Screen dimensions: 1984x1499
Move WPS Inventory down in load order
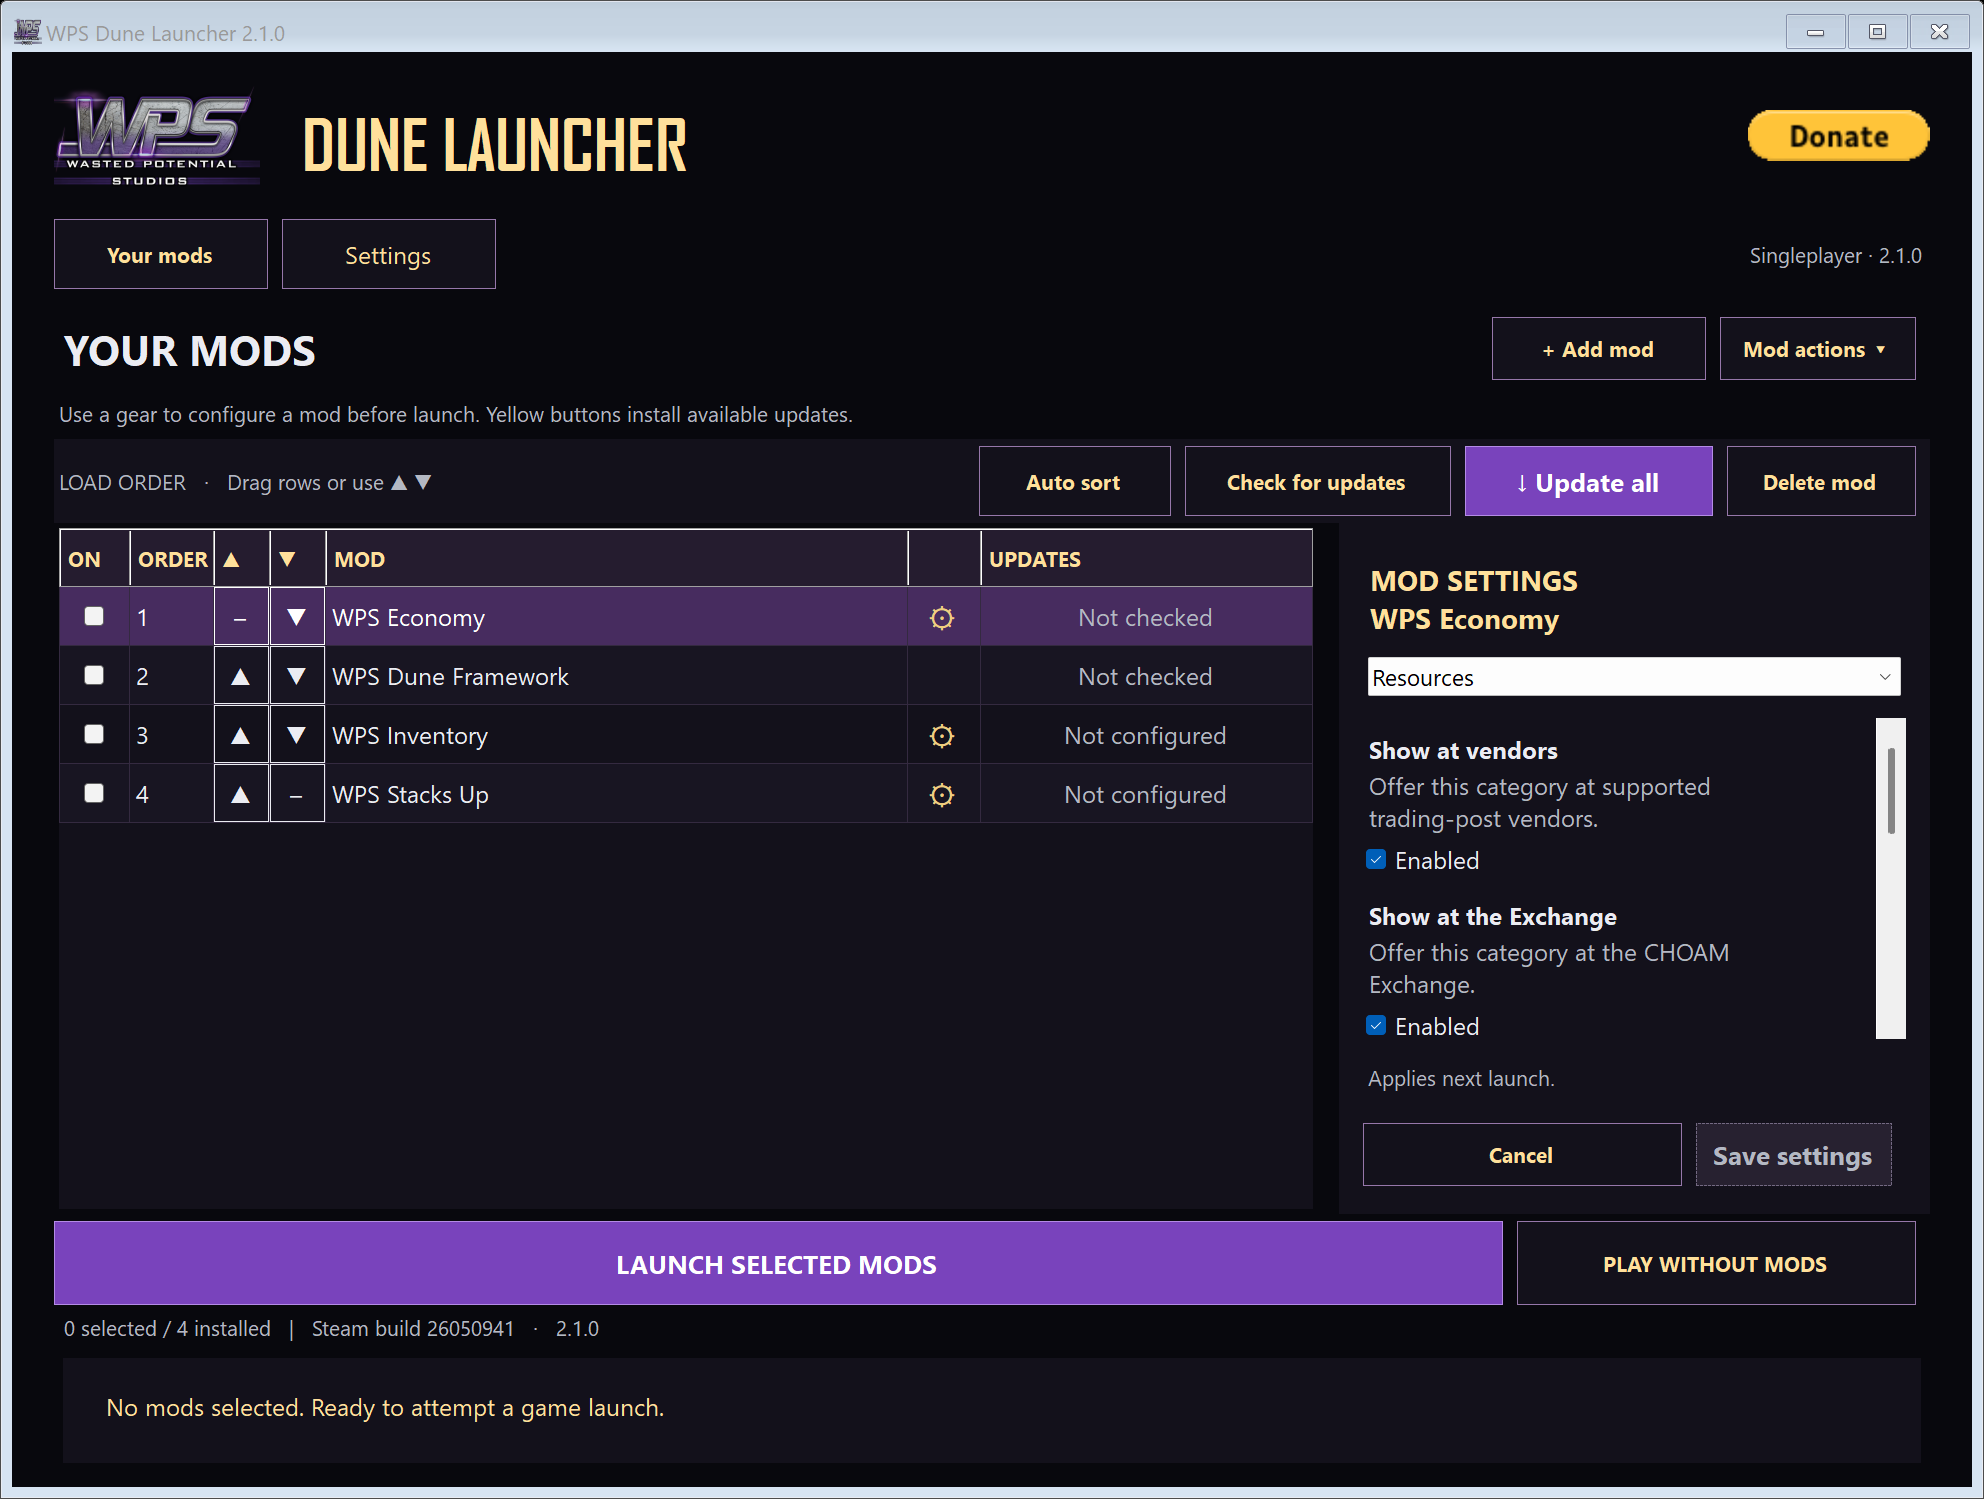[296, 735]
